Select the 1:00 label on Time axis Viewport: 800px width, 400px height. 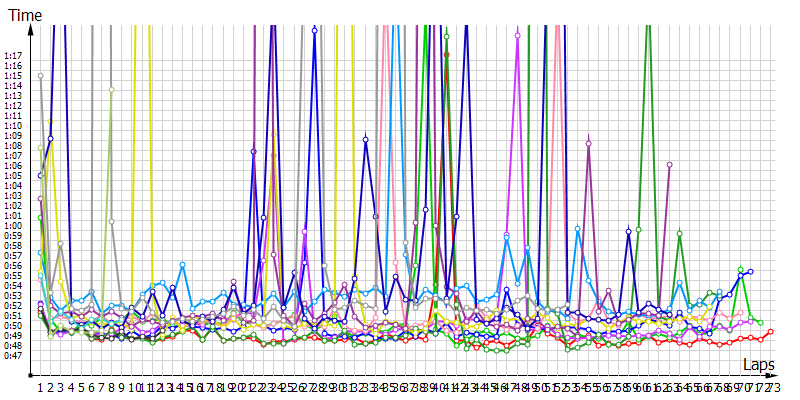(13, 225)
